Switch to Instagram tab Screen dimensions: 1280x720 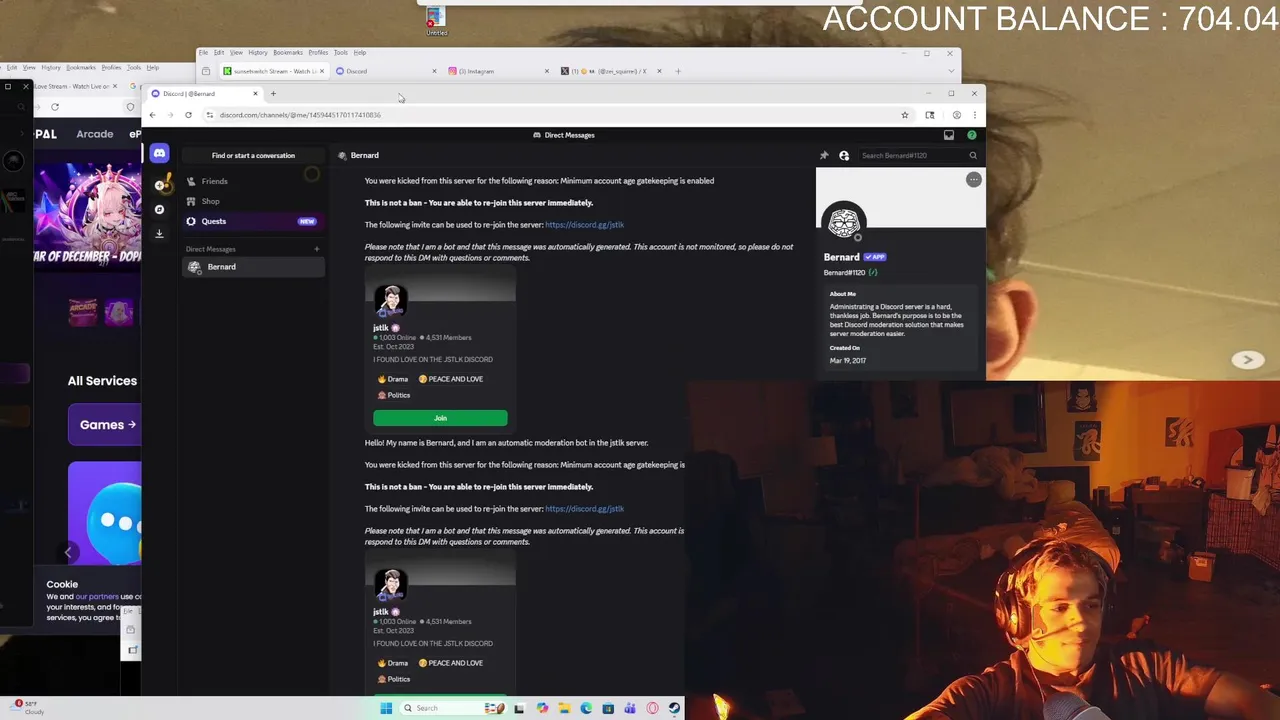tap(497, 71)
